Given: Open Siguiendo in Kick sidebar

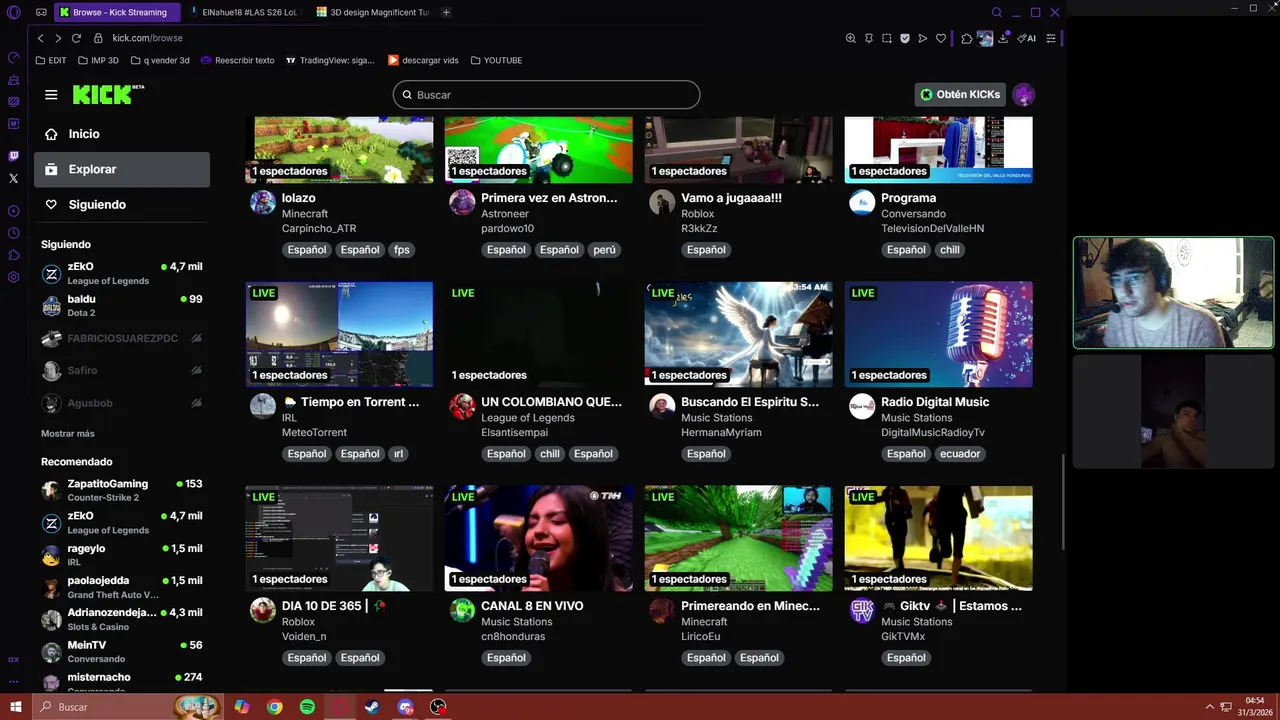Looking at the screenshot, I should [x=122, y=204].
